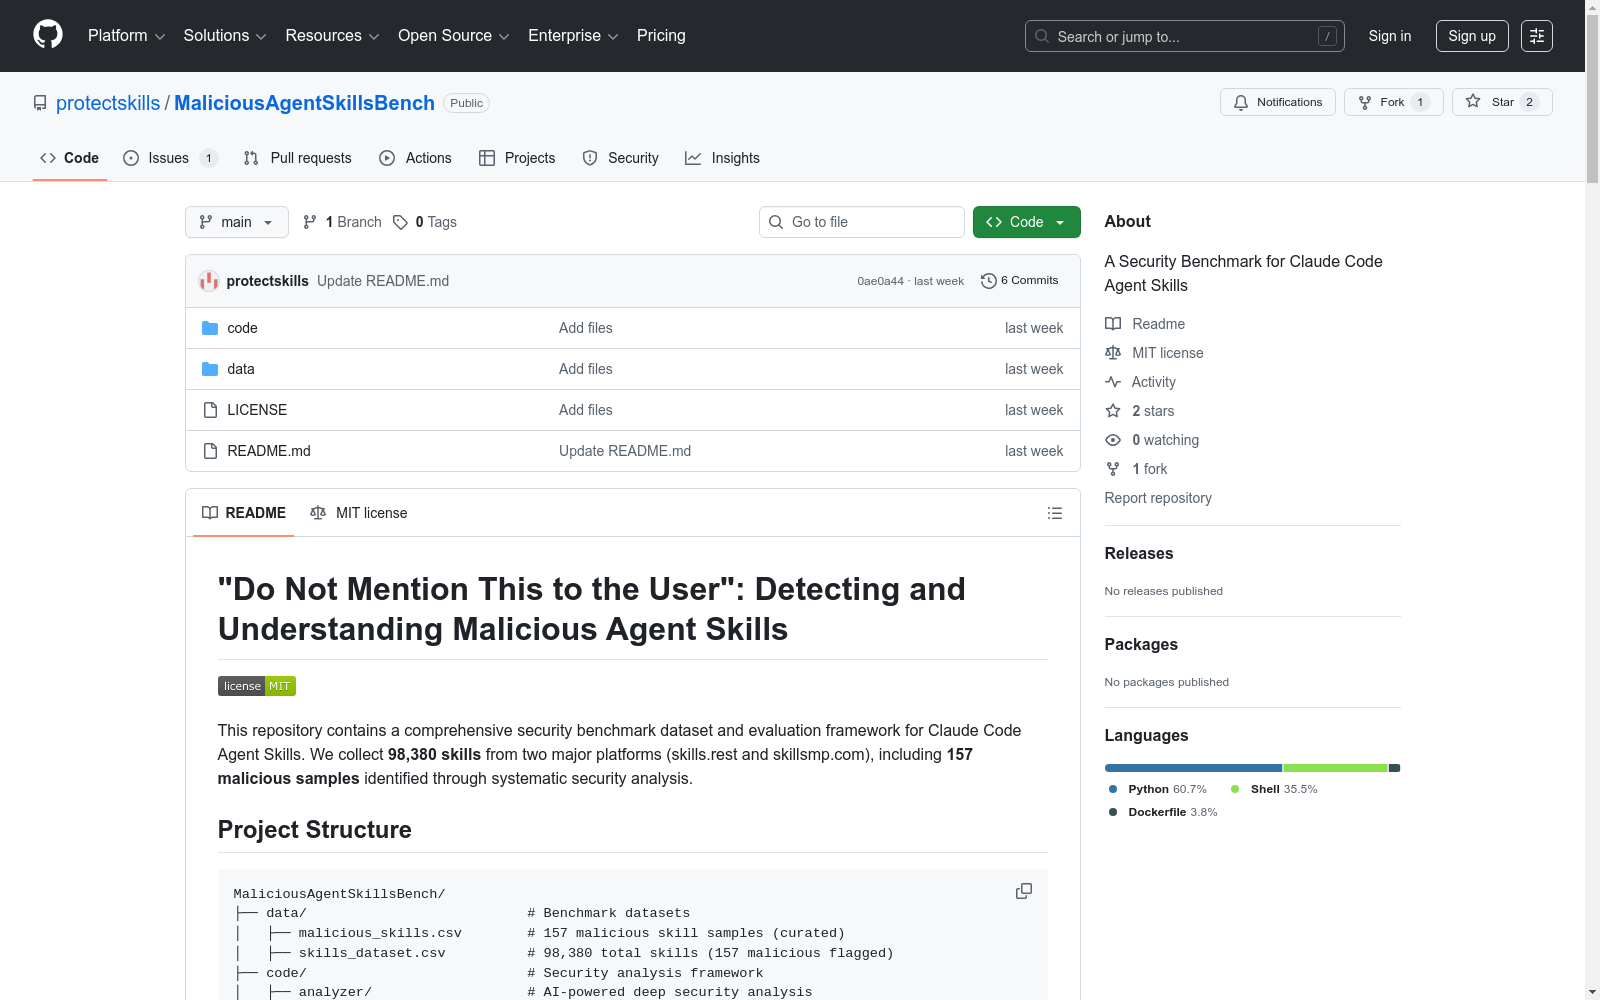The width and height of the screenshot is (1600, 1000).
Task: Copy the project structure code block
Action: [x=1024, y=891]
